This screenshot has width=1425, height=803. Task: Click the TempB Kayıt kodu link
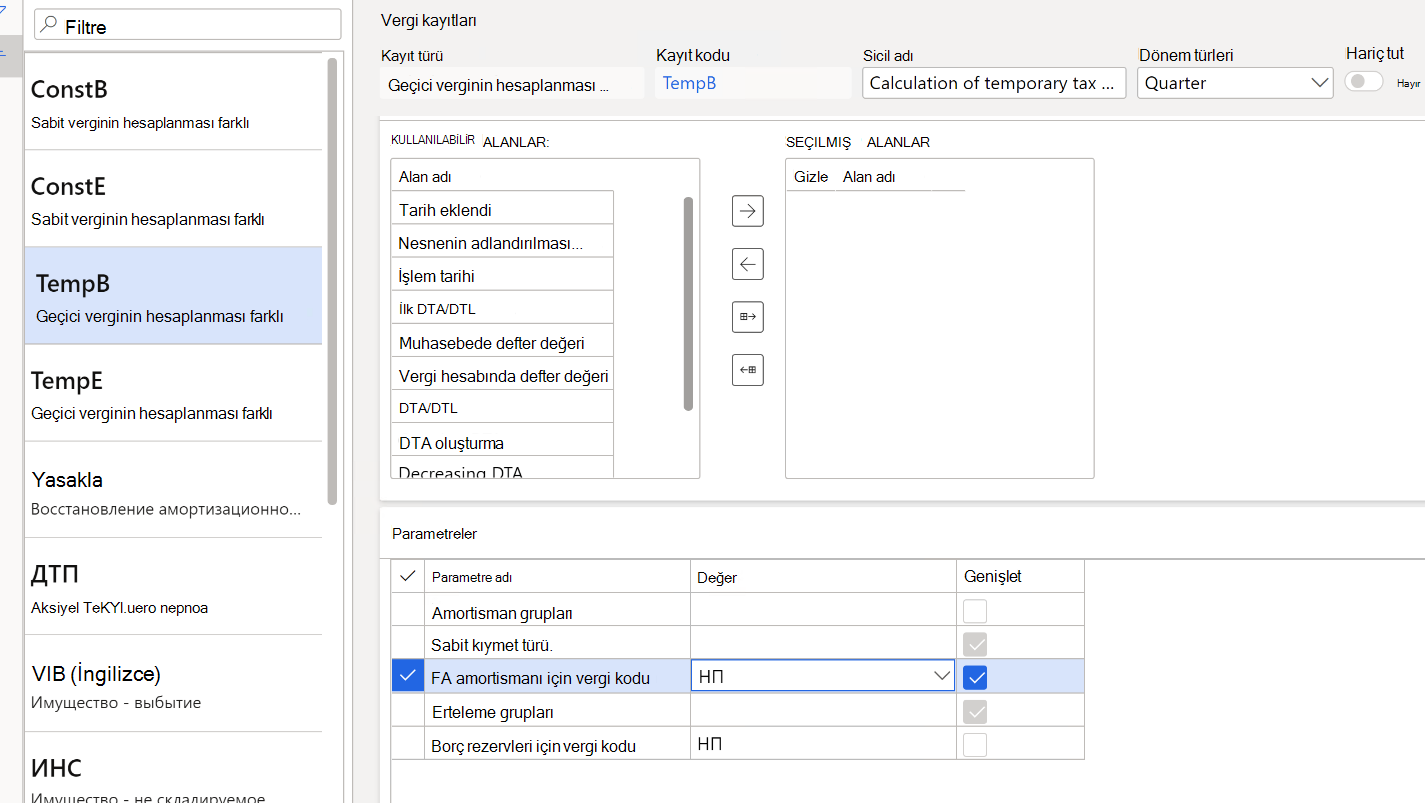point(689,83)
